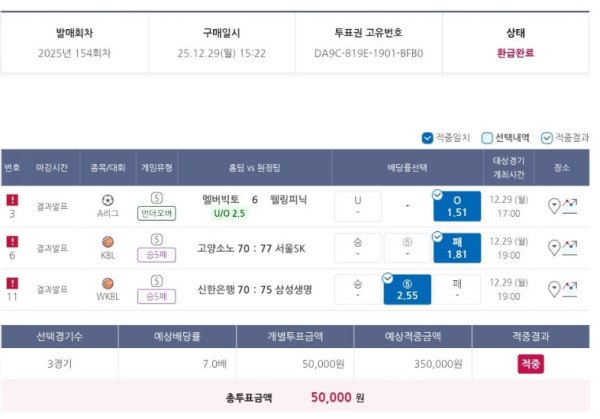This screenshot has width=600, height=419.
Task: Click the red alert icon for match 11
Action: click(12, 284)
